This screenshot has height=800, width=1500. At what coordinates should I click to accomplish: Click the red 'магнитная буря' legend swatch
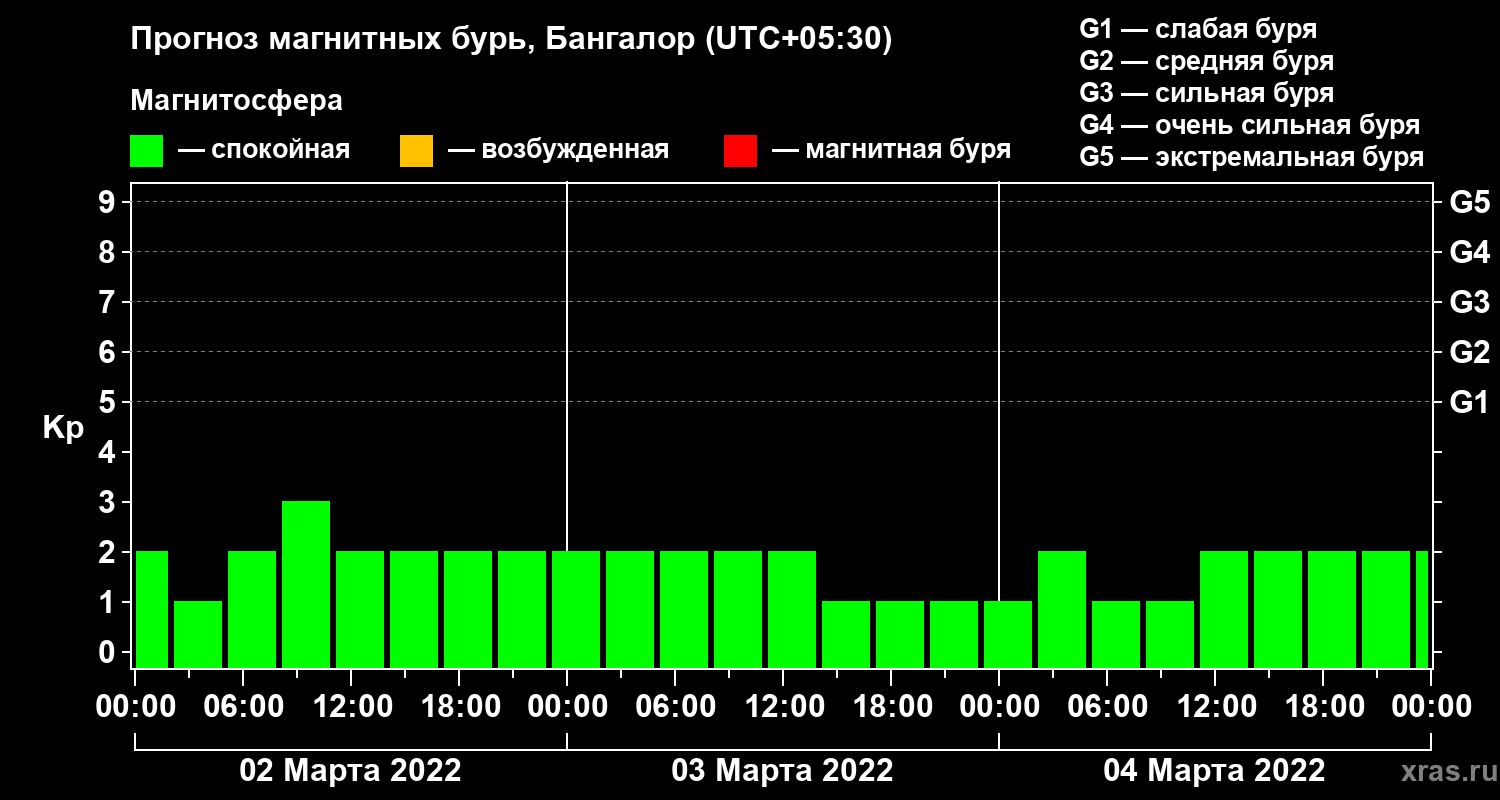click(x=740, y=151)
